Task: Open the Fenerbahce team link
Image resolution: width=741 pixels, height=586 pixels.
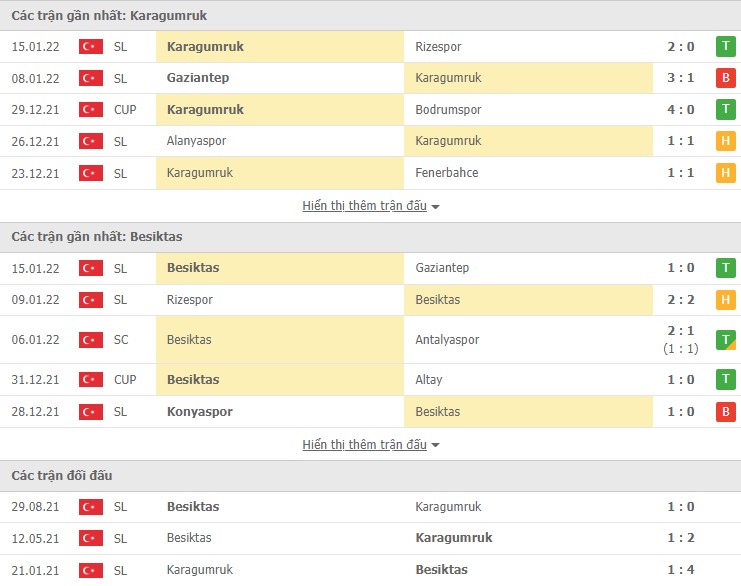Action: tap(446, 173)
